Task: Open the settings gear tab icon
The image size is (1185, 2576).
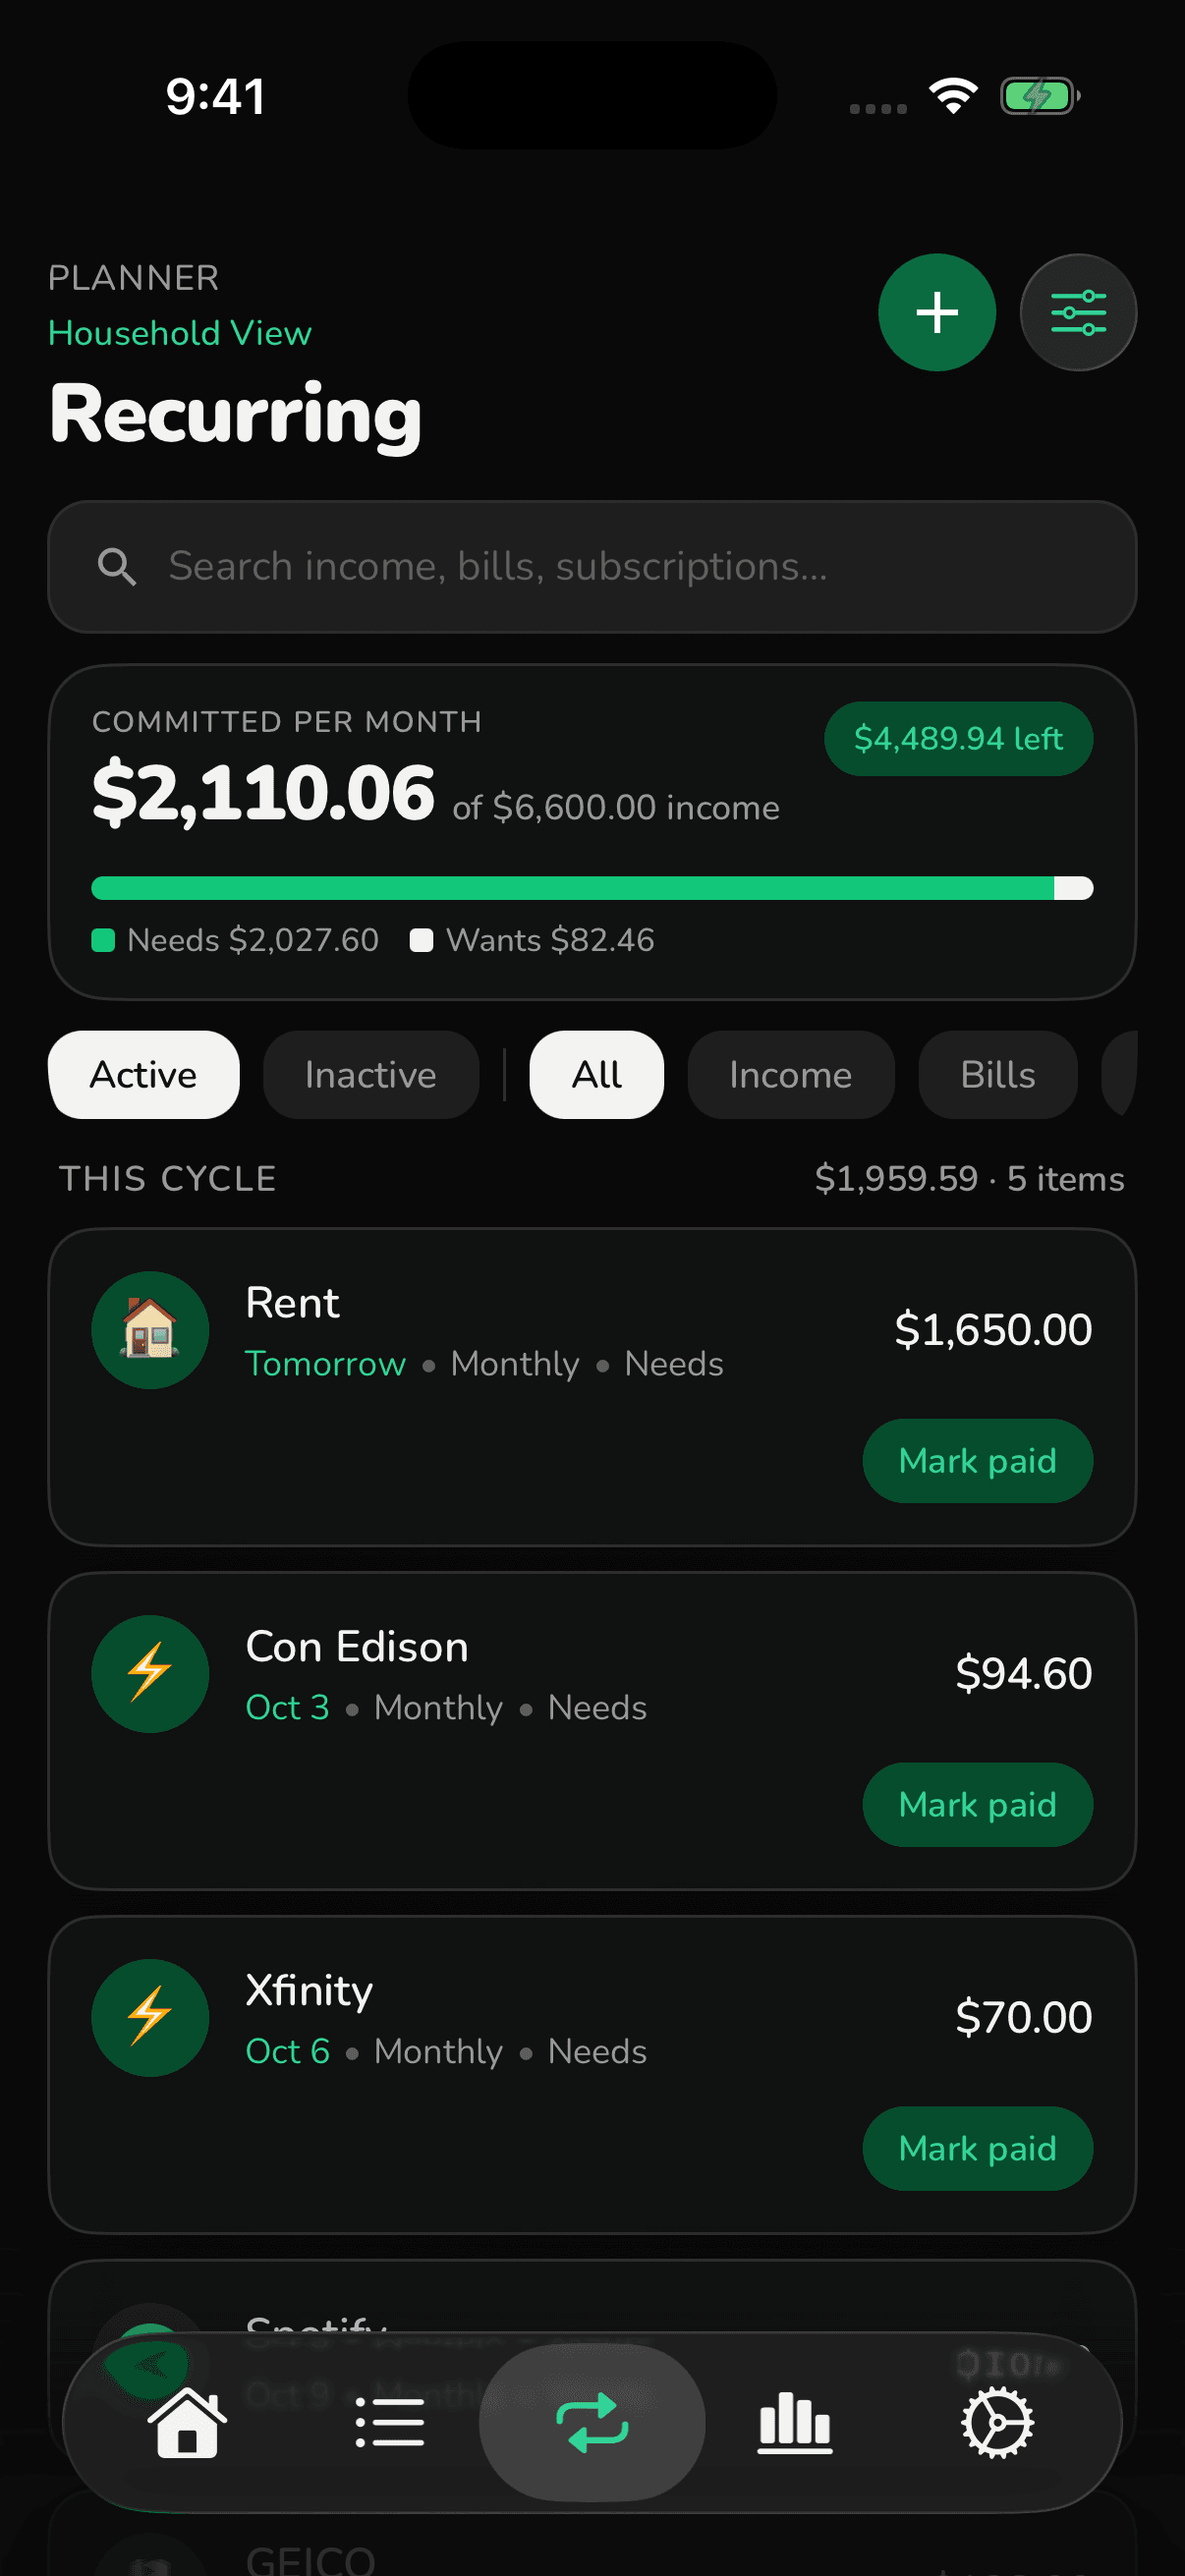Action: tap(997, 2422)
